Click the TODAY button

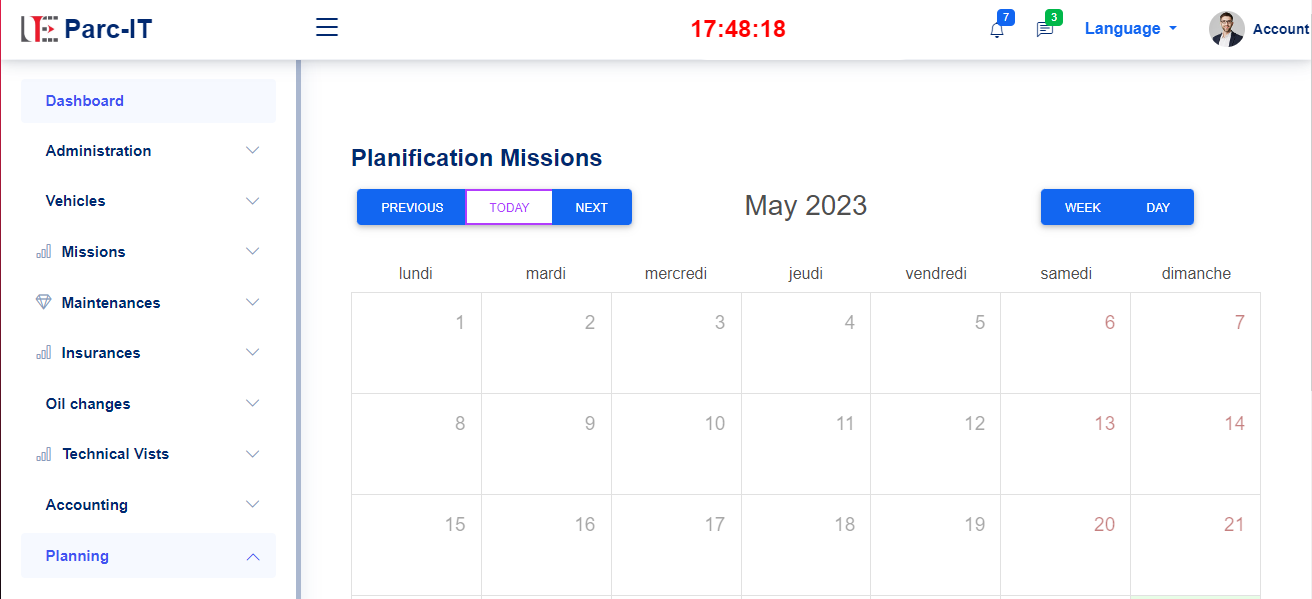pos(509,207)
